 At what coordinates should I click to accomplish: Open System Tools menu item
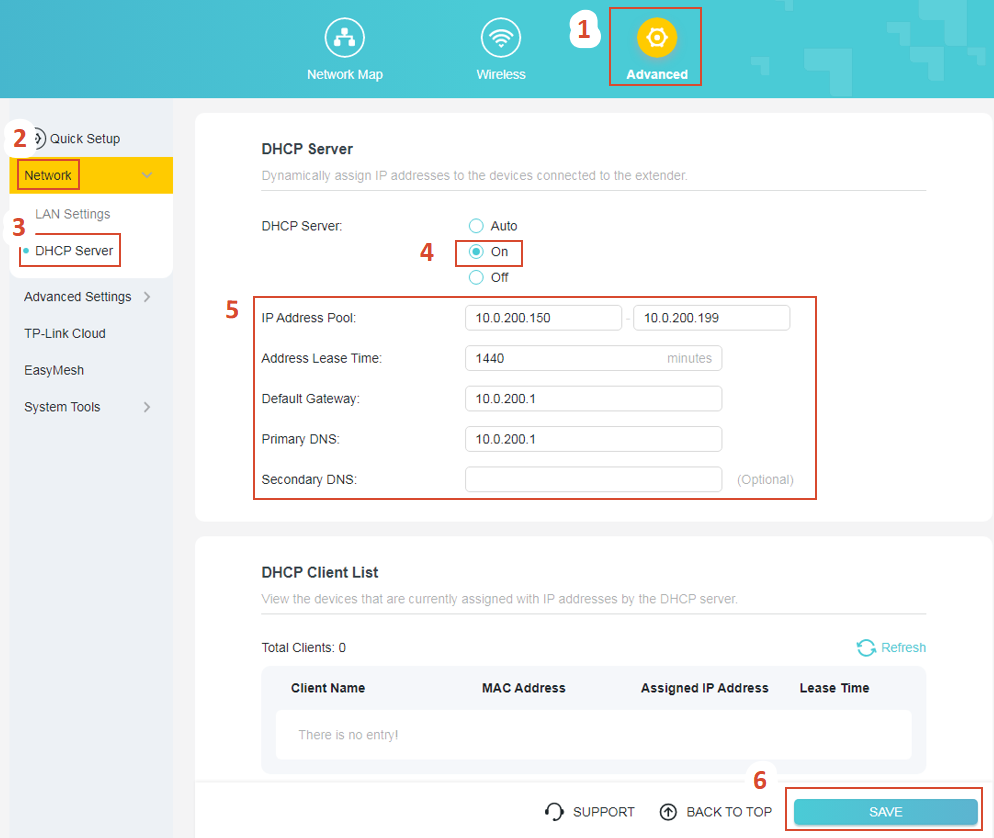coord(62,407)
